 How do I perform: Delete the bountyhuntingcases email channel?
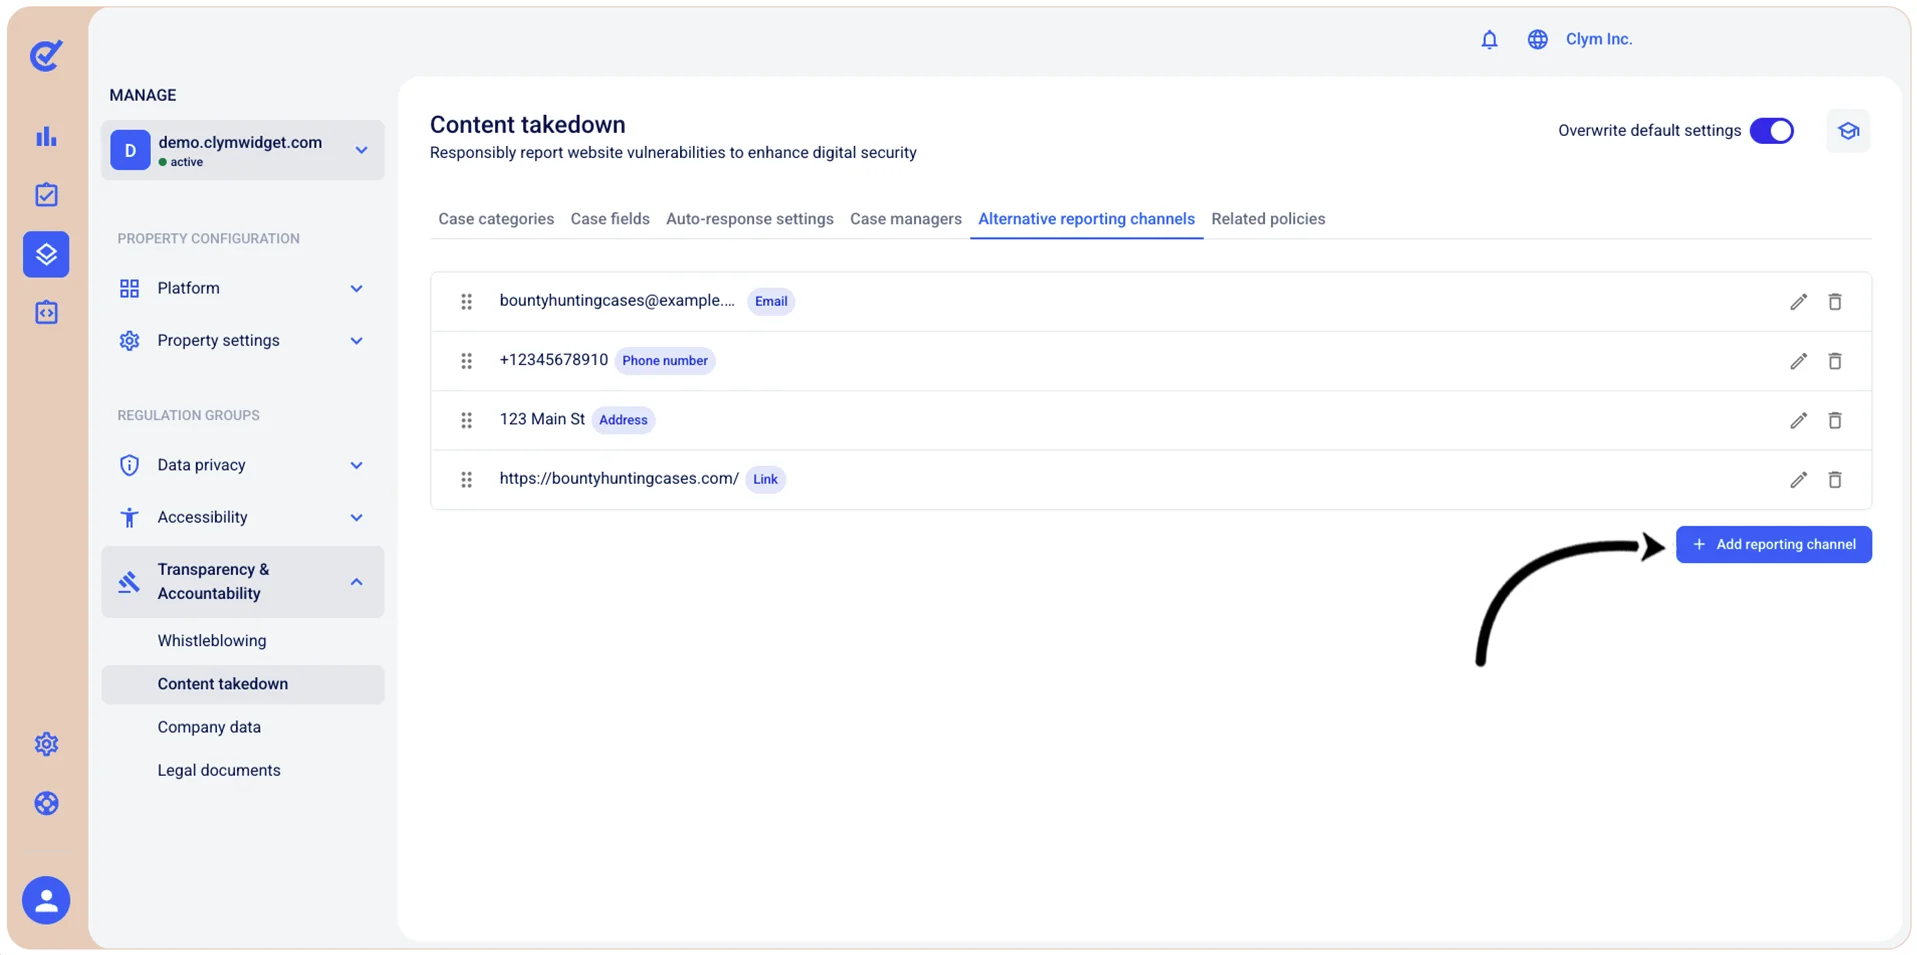coord(1835,302)
